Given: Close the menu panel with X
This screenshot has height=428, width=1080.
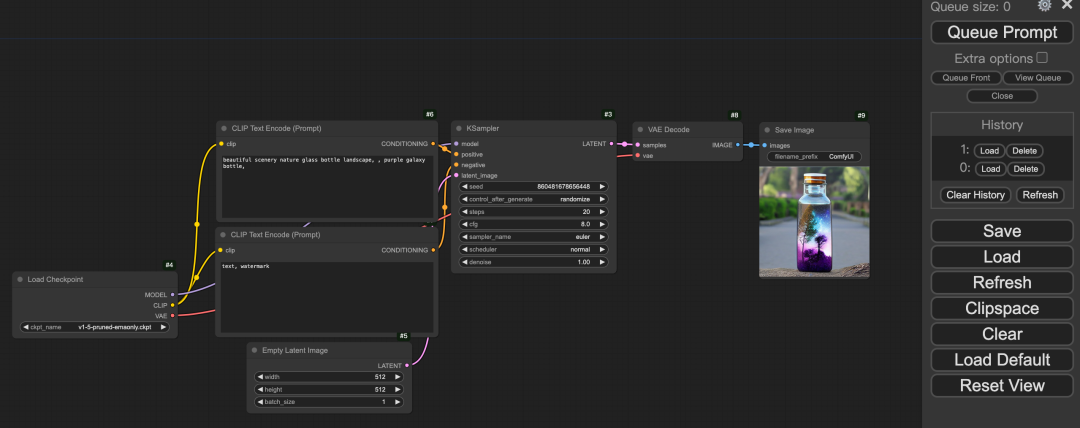Looking at the screenshot, I should [x=1067, y=5].
